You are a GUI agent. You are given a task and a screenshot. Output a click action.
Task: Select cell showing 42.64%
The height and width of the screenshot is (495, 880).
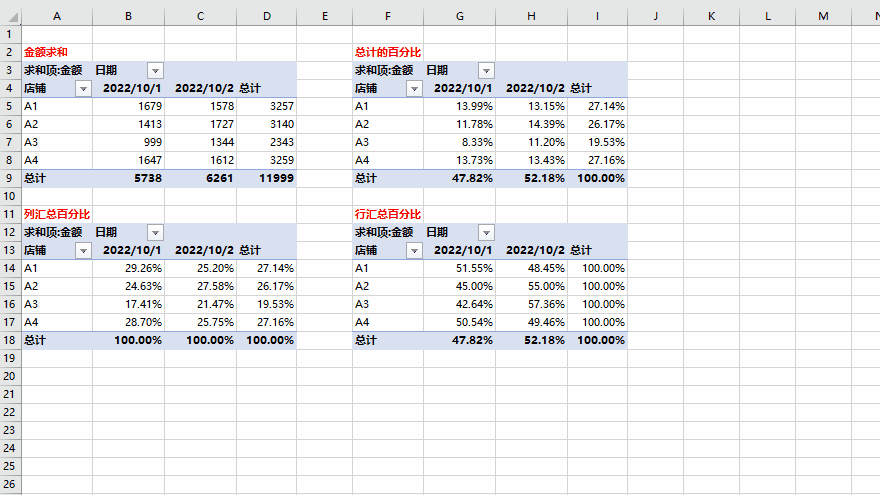[x=460, y=304]
